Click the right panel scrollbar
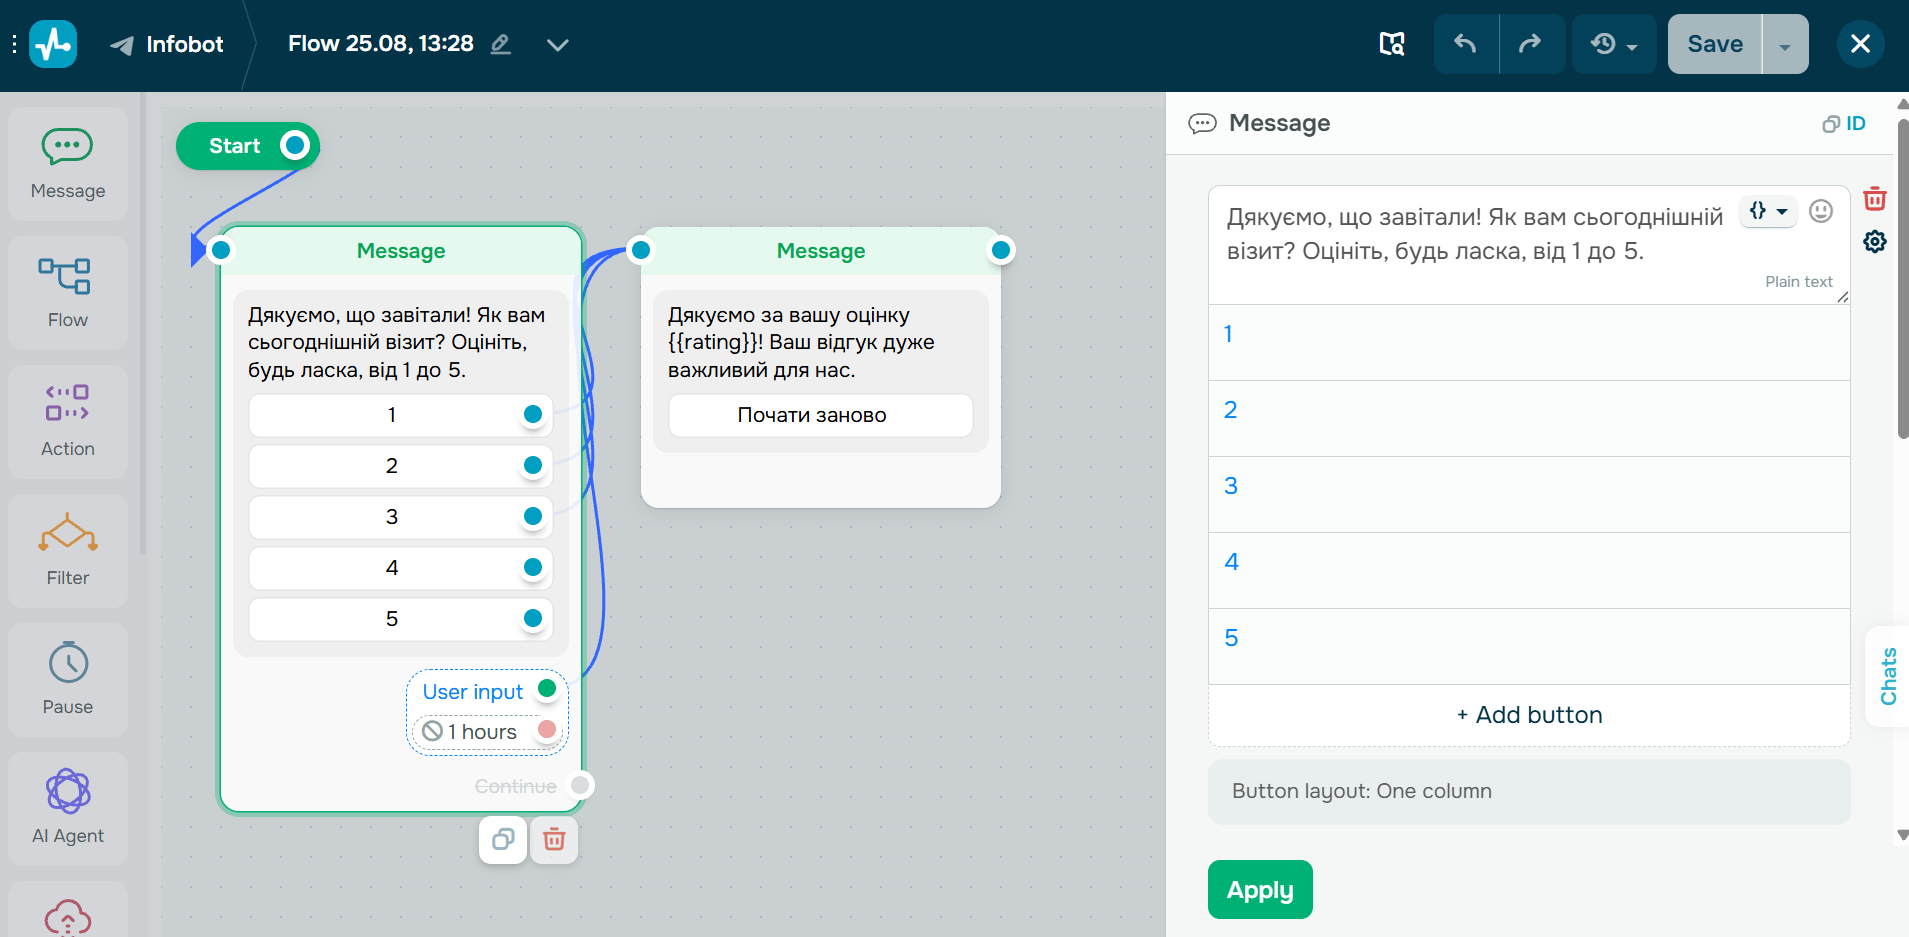The height and width of the screenshot is (937, 1909). click(1903, 280)
